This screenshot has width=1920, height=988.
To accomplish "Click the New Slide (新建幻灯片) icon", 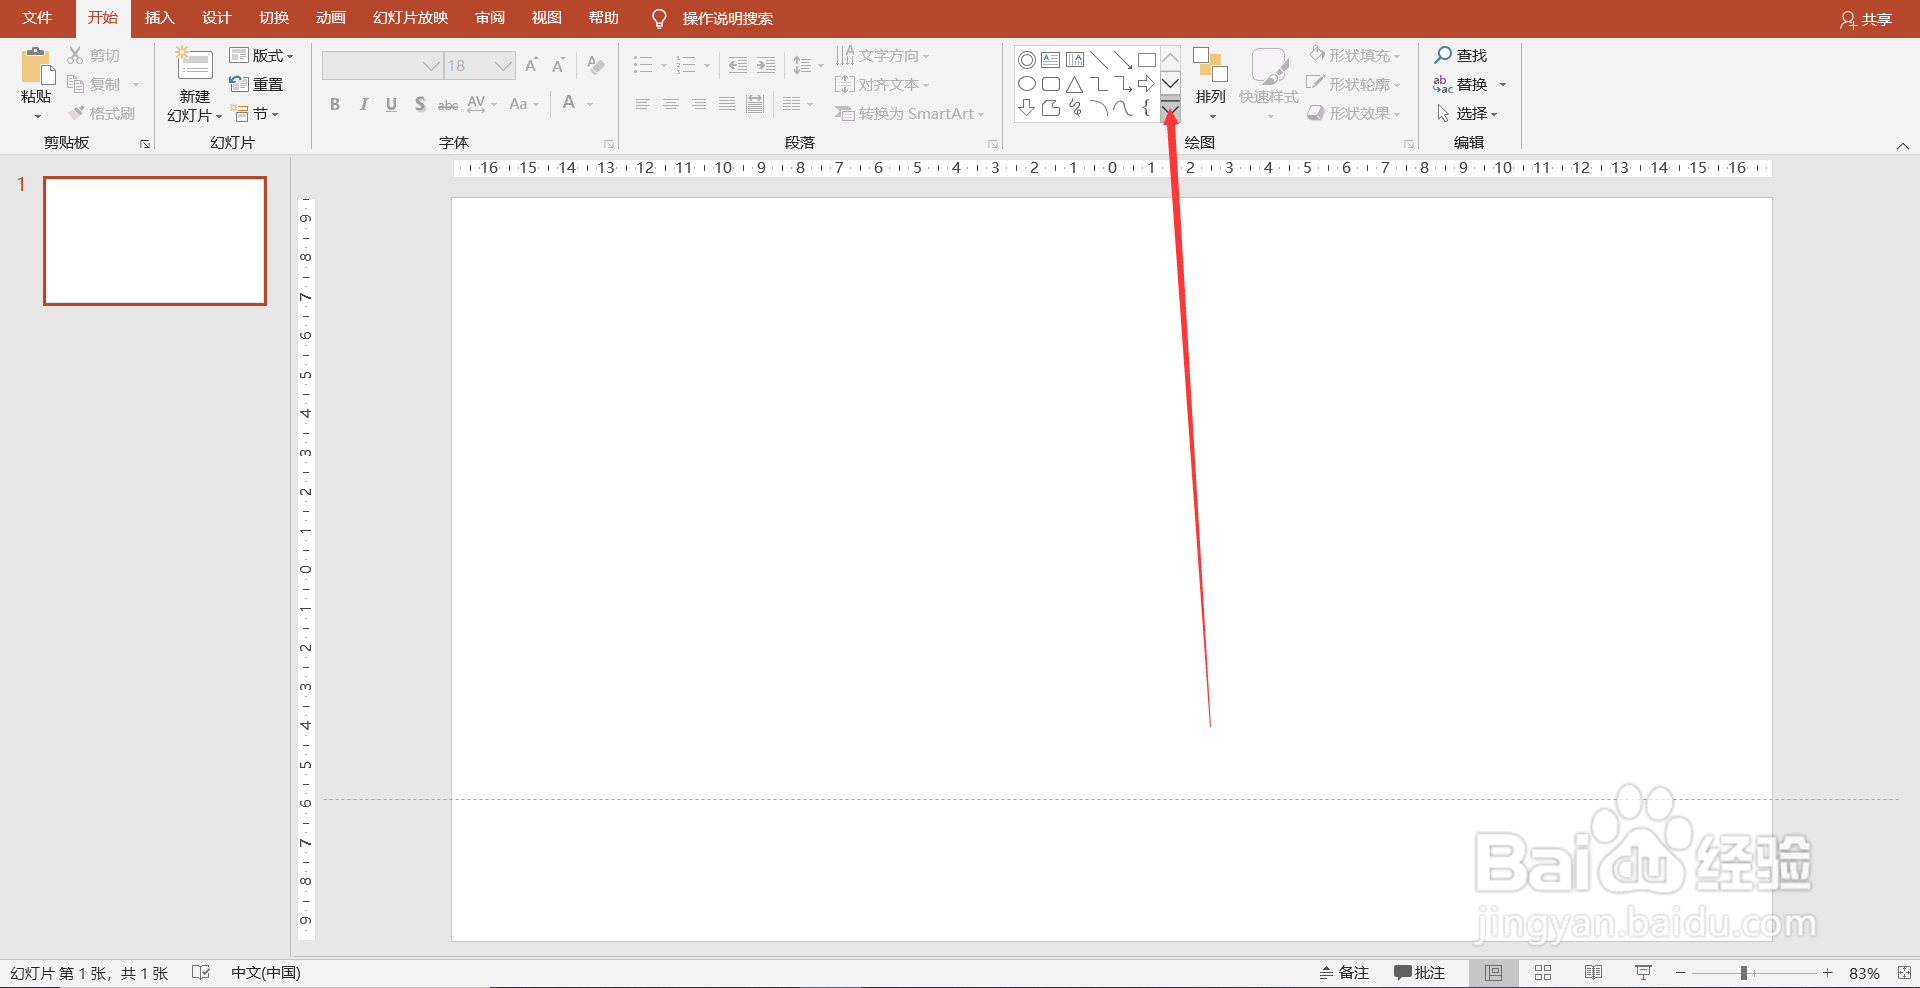I will (x=194, y=65).
